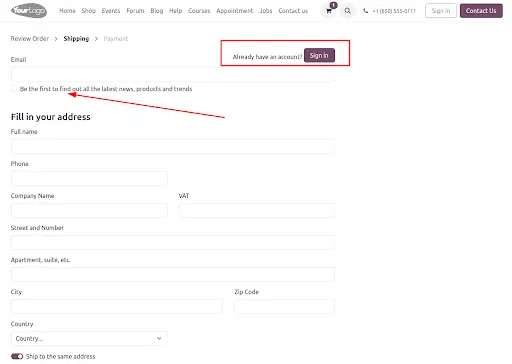Click the Payment breadcrumb step
Screen dimensions: 512x364
click(116, 39)
